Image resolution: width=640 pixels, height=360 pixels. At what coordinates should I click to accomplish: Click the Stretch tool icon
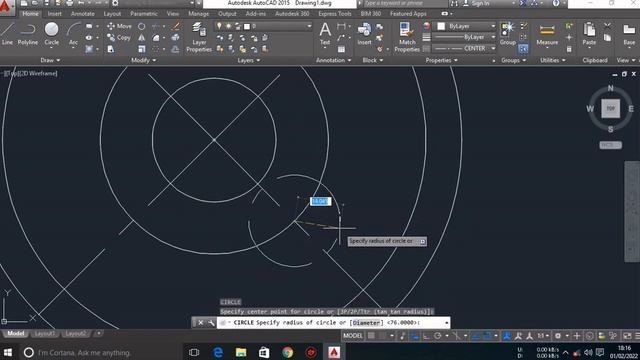click(111, 49)
